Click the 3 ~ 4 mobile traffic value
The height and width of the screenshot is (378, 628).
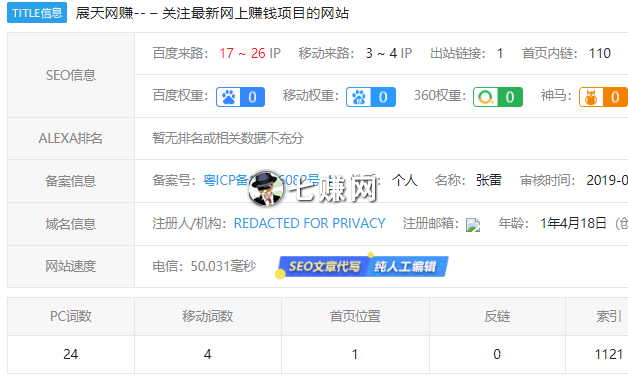pyautogui.click(x=381, y=53)
